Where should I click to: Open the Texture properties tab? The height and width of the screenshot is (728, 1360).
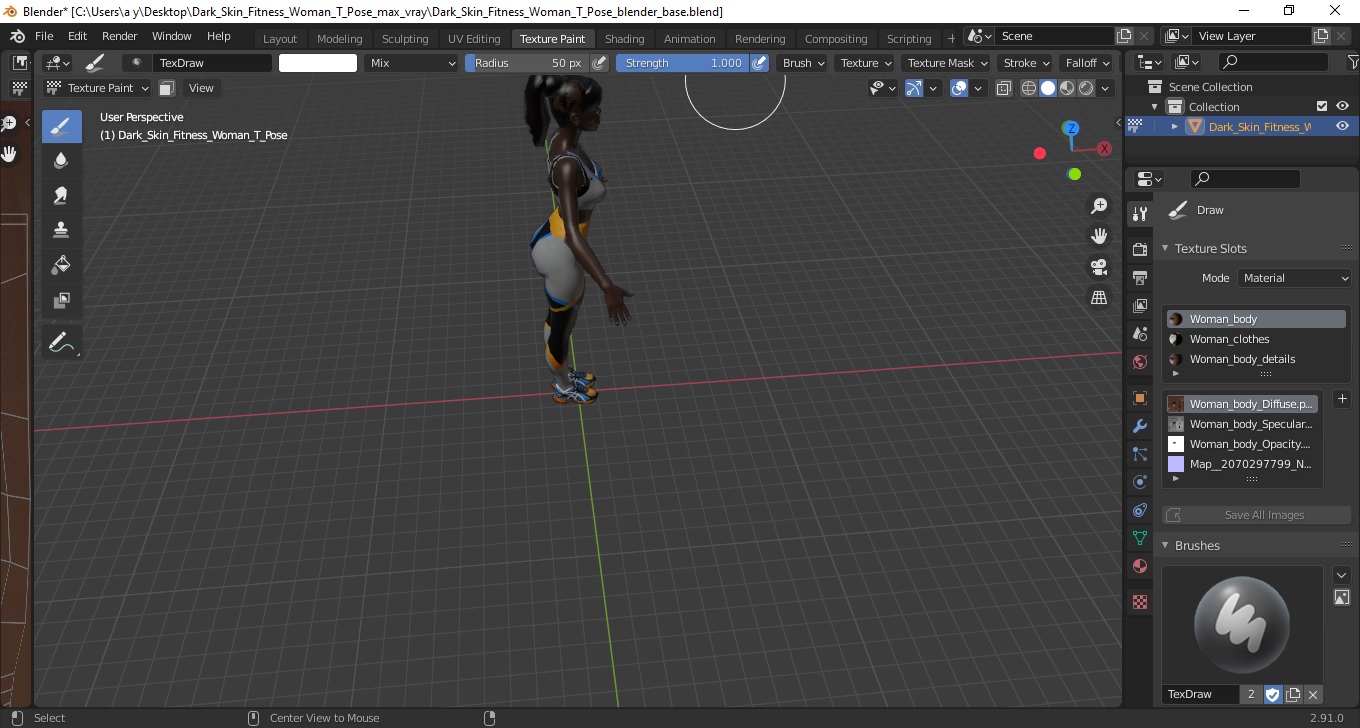tap(1139, 602)
